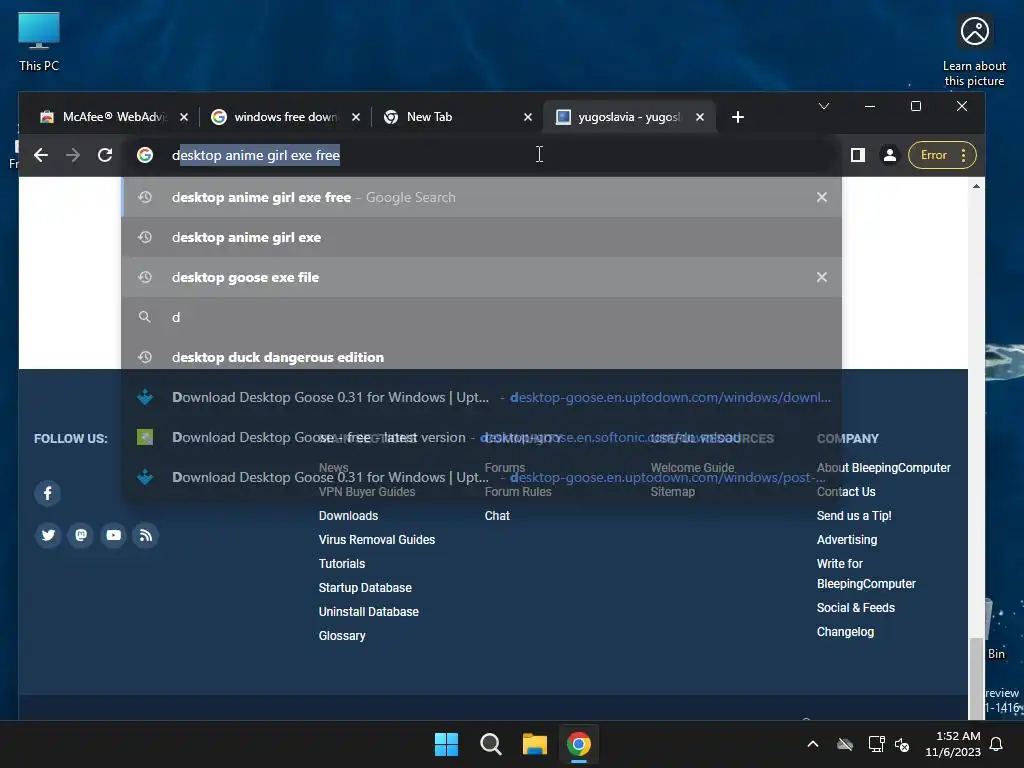
Task: Show hidden system tray icons
Action: tap(813, 744)
